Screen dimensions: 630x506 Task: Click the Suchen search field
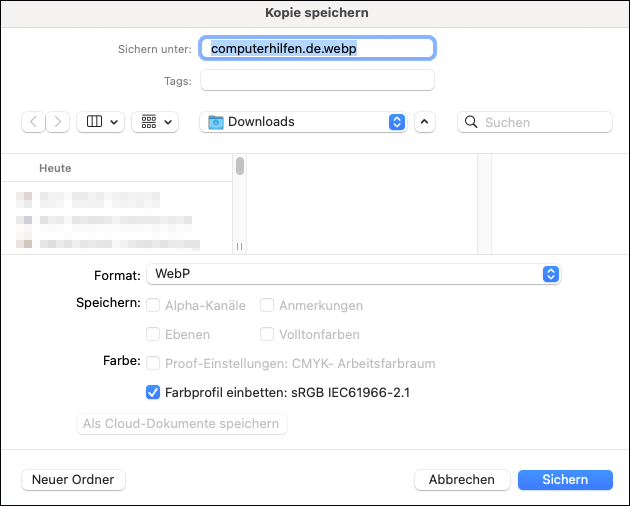535,122
